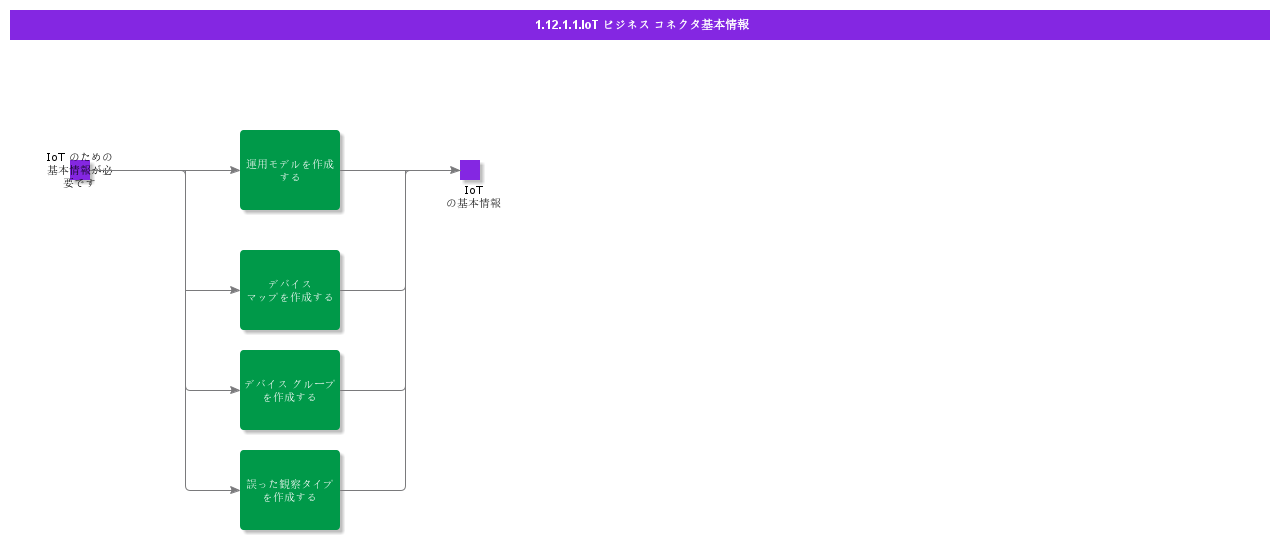Select the 'デバイス グループを作成する' process box

coord(290,390)
